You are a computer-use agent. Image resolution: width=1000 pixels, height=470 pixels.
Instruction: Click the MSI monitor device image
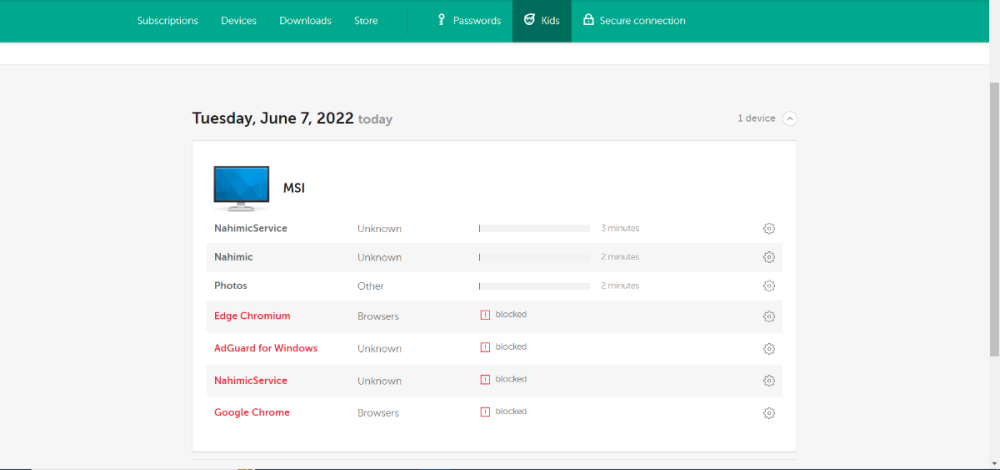[241, 188]
